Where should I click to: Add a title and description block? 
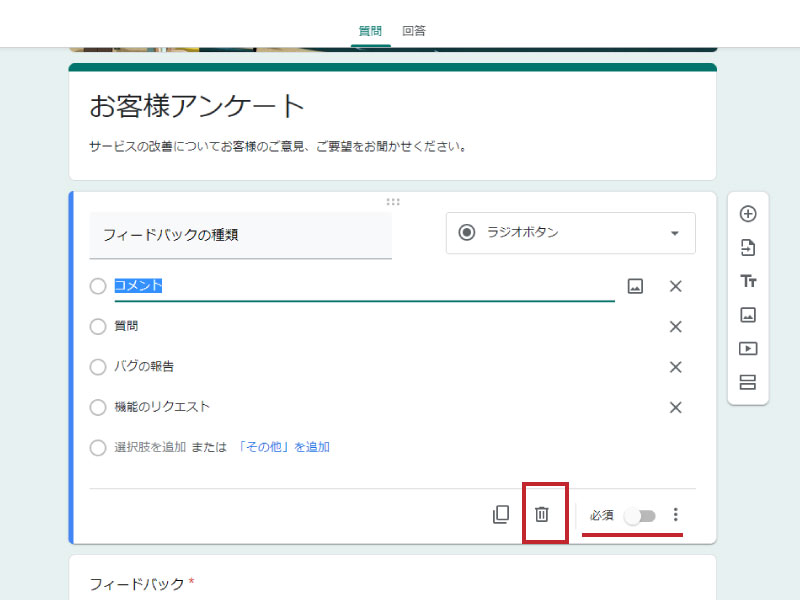748,281
